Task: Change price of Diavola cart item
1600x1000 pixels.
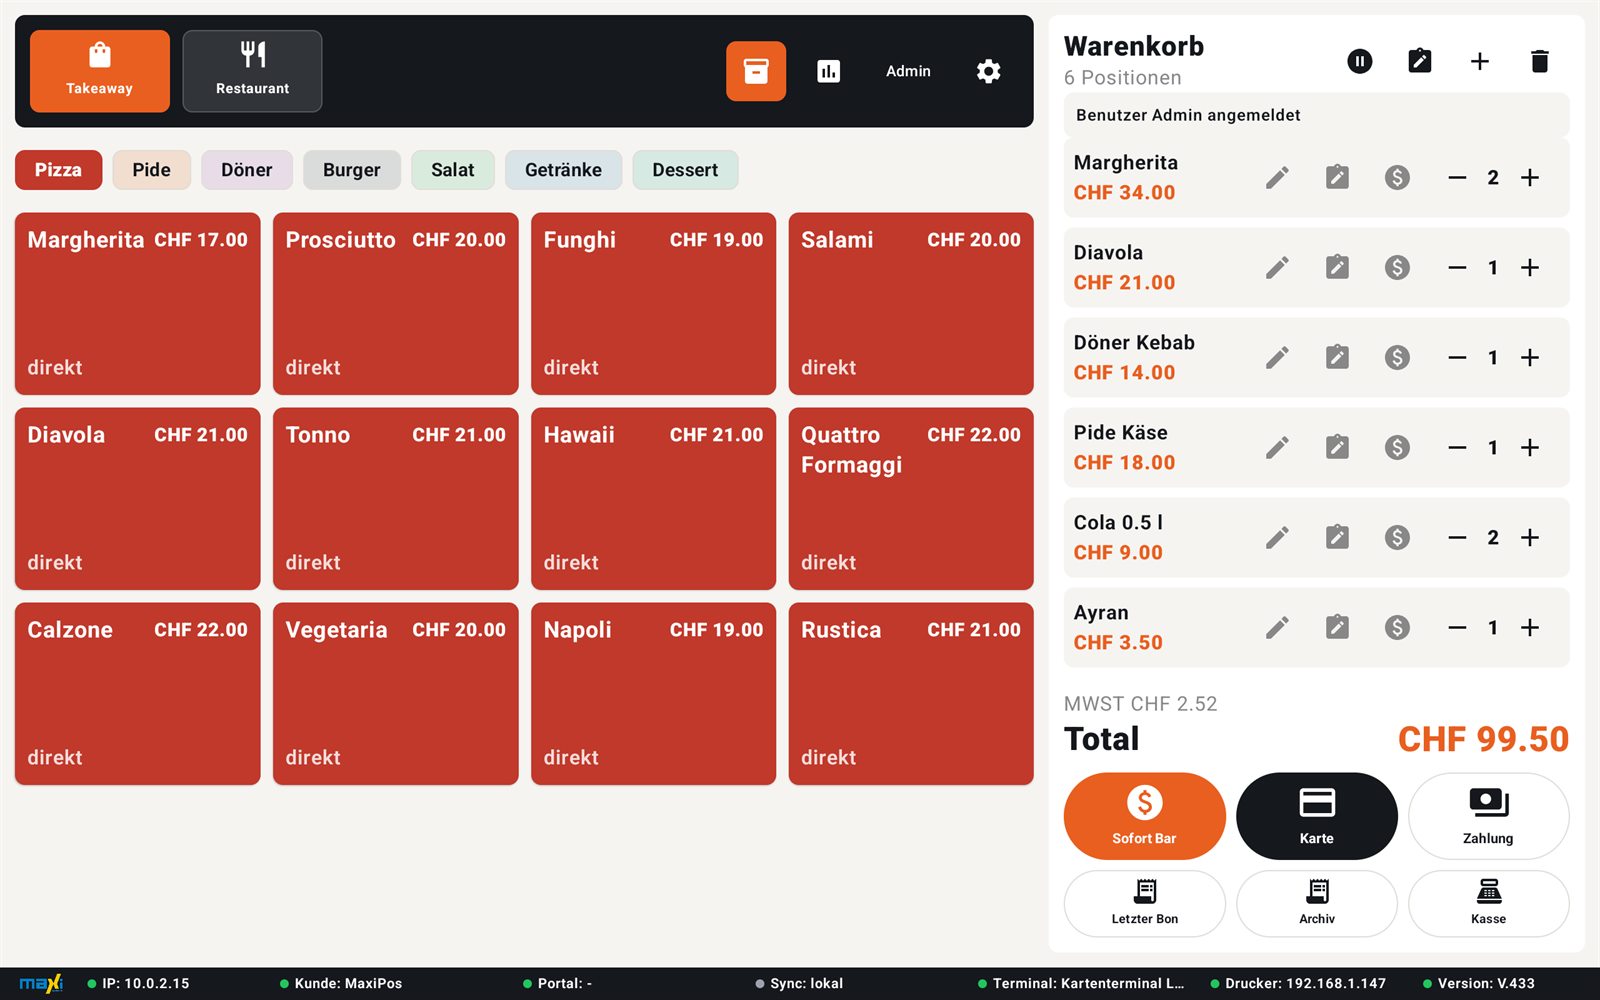Action: [1397, 268]
